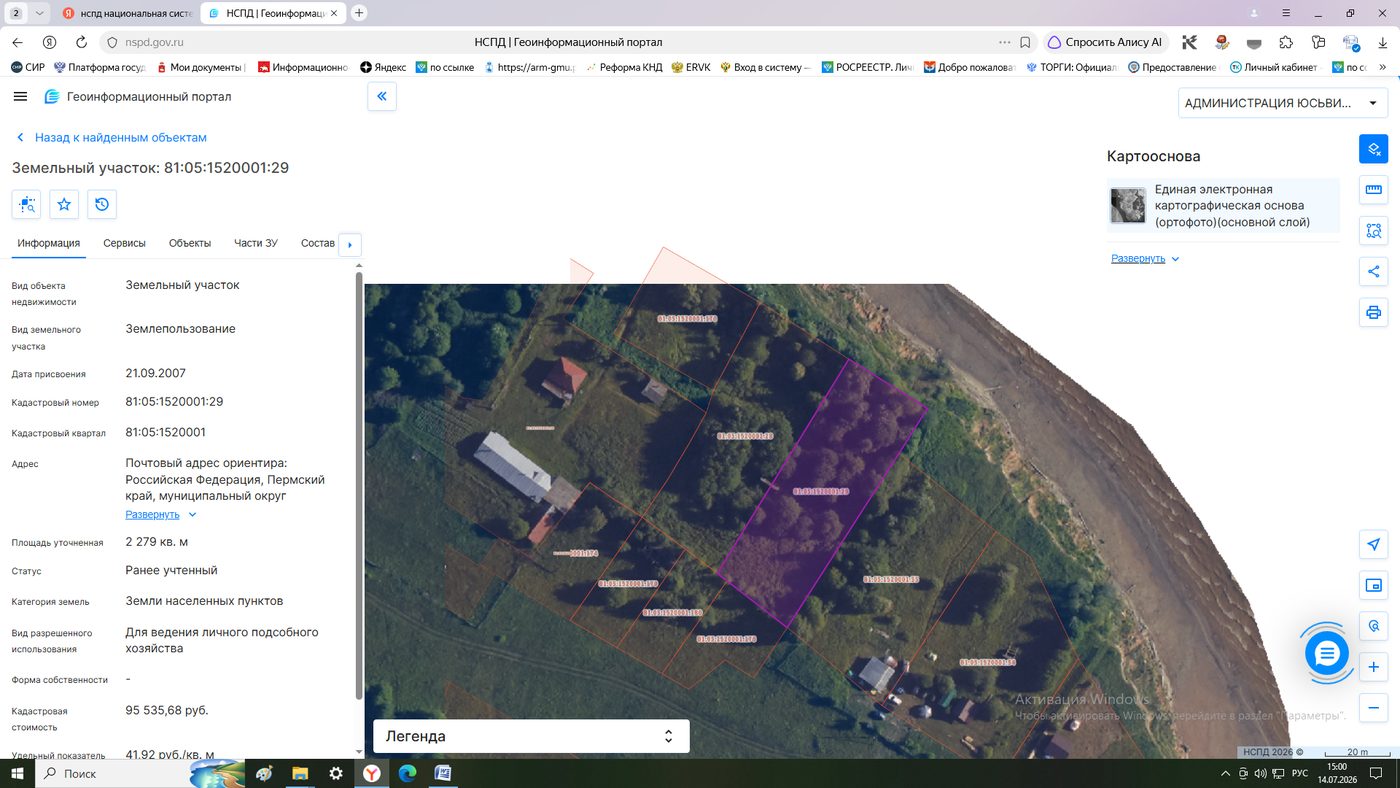Open the АДМИНИСТРАЦИЯ ЮСЬВИ... account dropdown
1400x788 pixels.
click(1282, 103)
